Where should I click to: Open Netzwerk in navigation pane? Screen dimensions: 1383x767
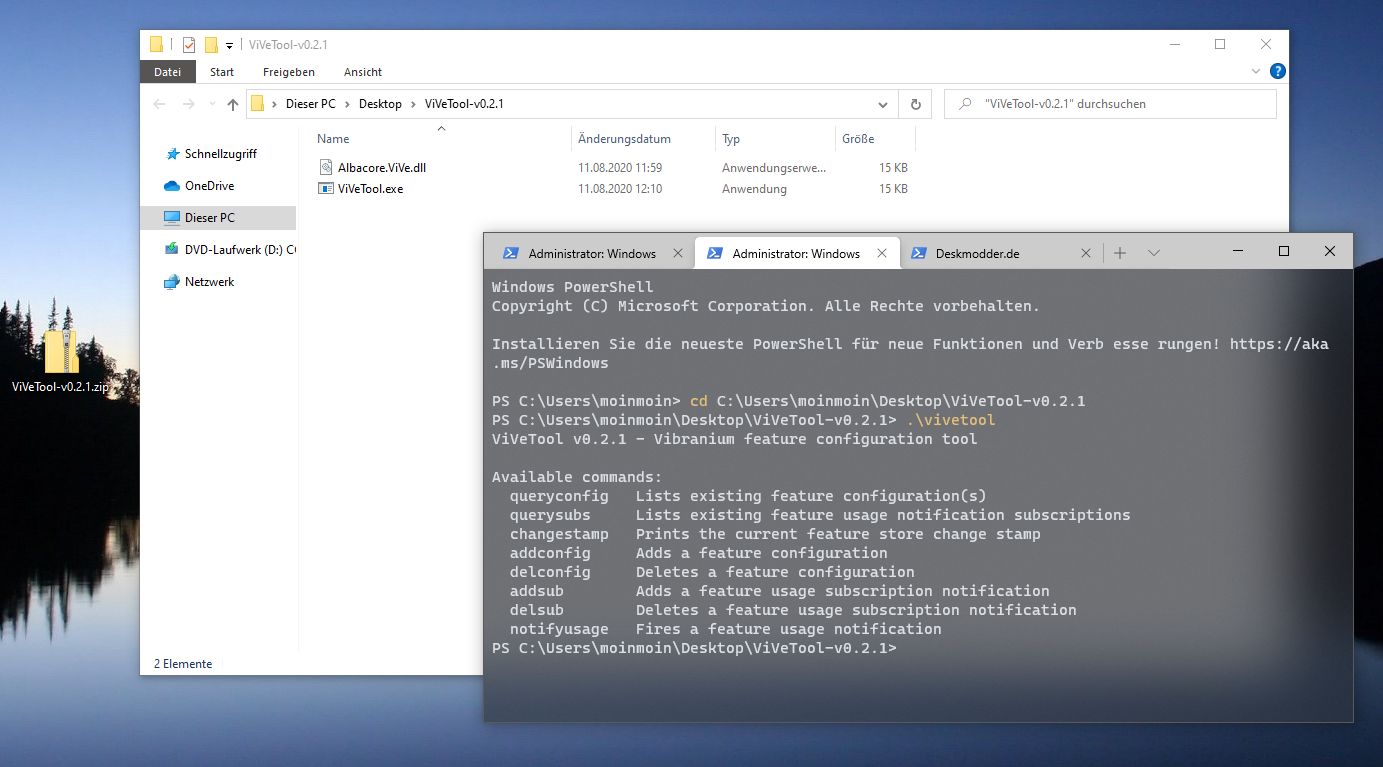click(x=209, y=282)
